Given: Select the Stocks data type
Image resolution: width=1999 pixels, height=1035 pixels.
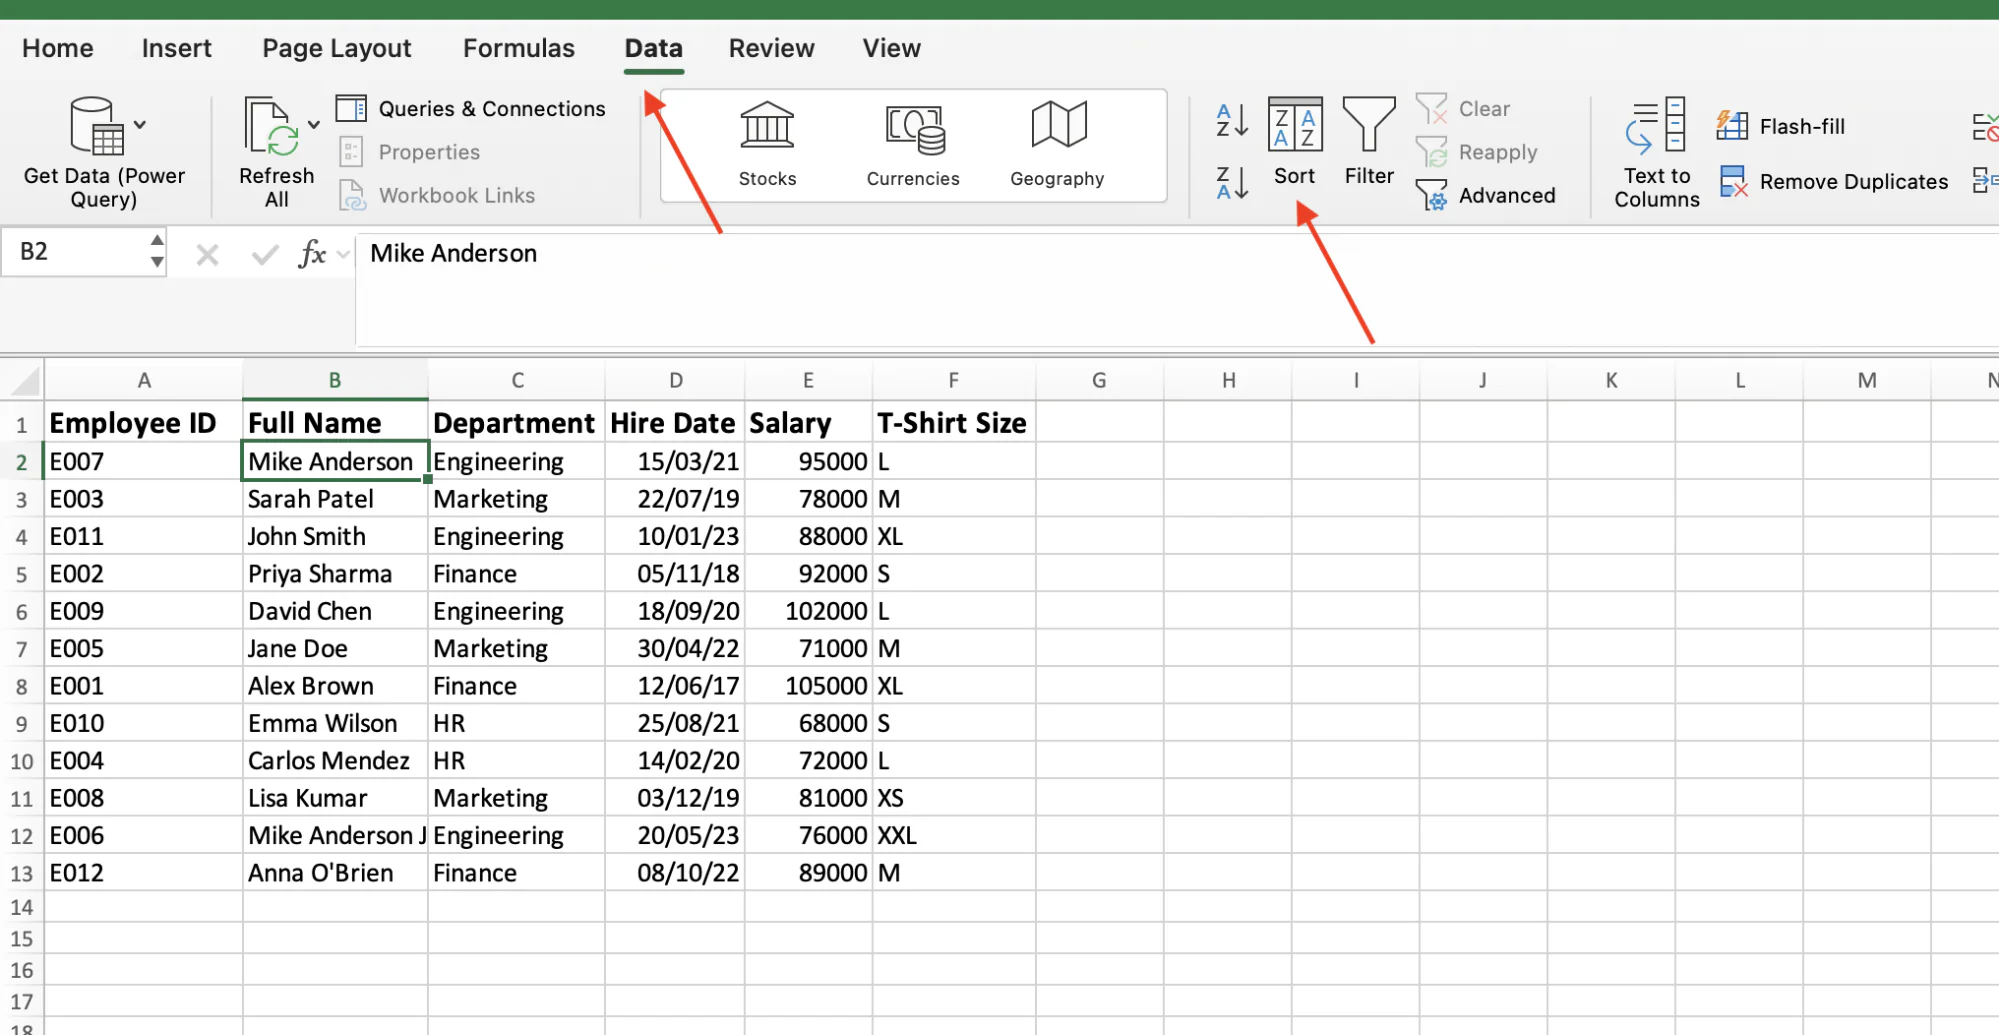Looking at the screenshot, I should point(767,145).
